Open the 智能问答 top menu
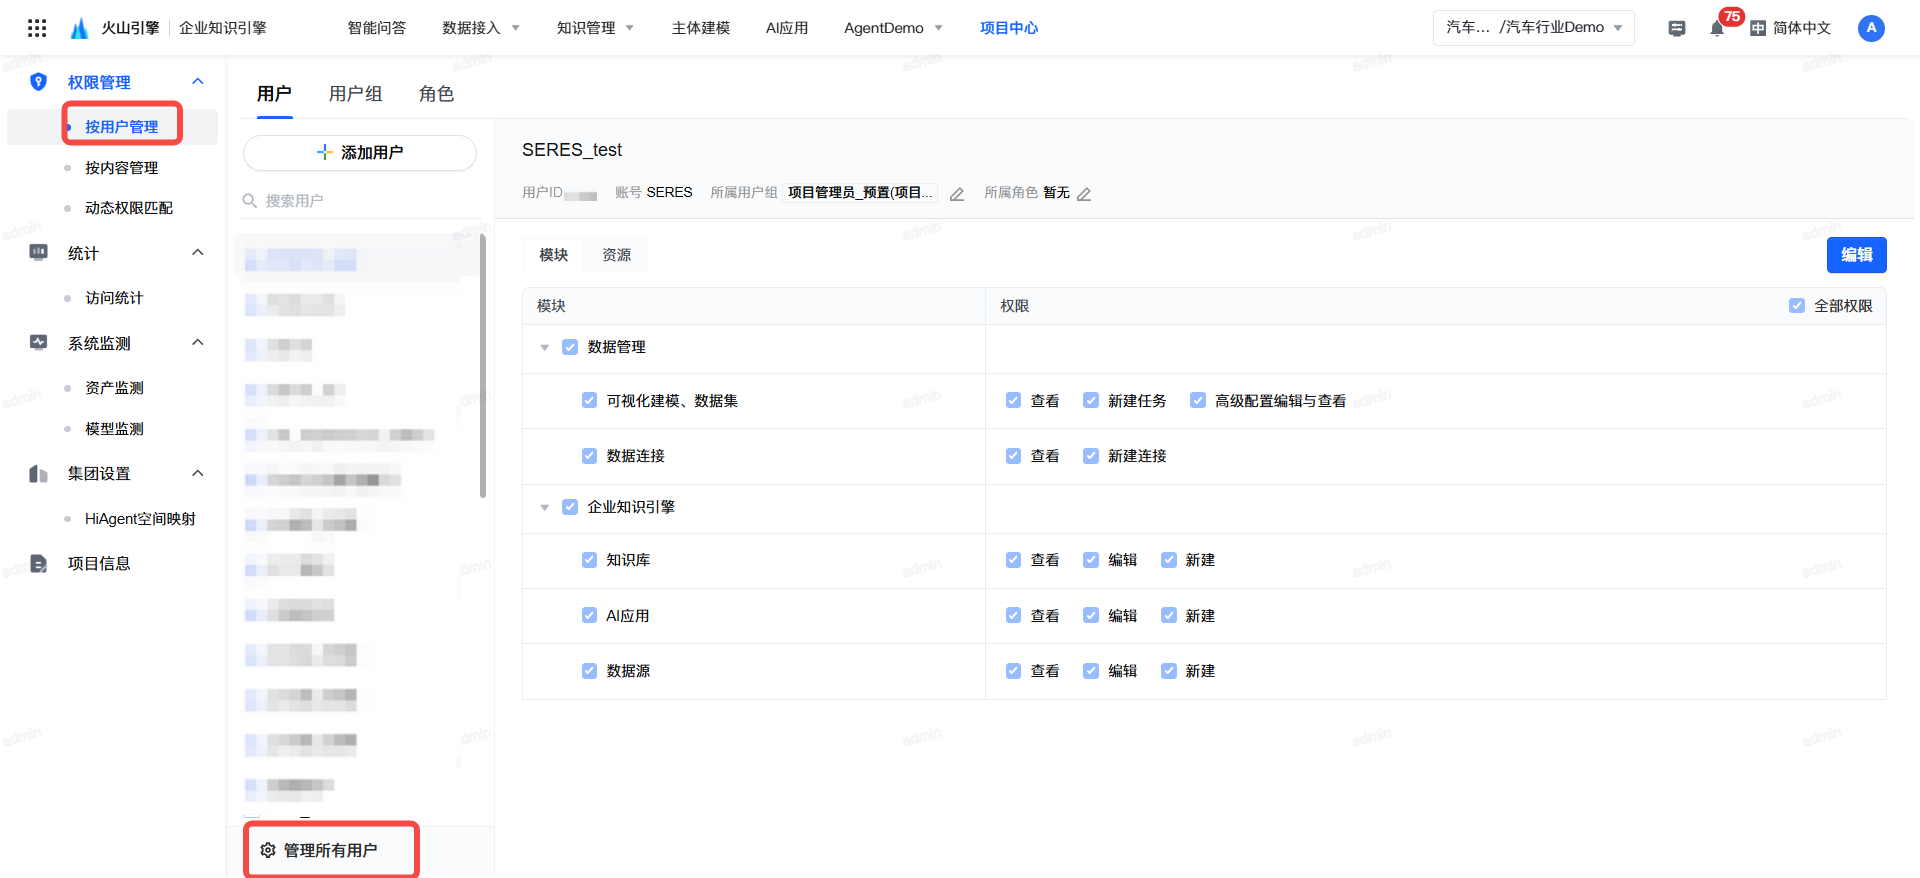 (x=376, y=28)
